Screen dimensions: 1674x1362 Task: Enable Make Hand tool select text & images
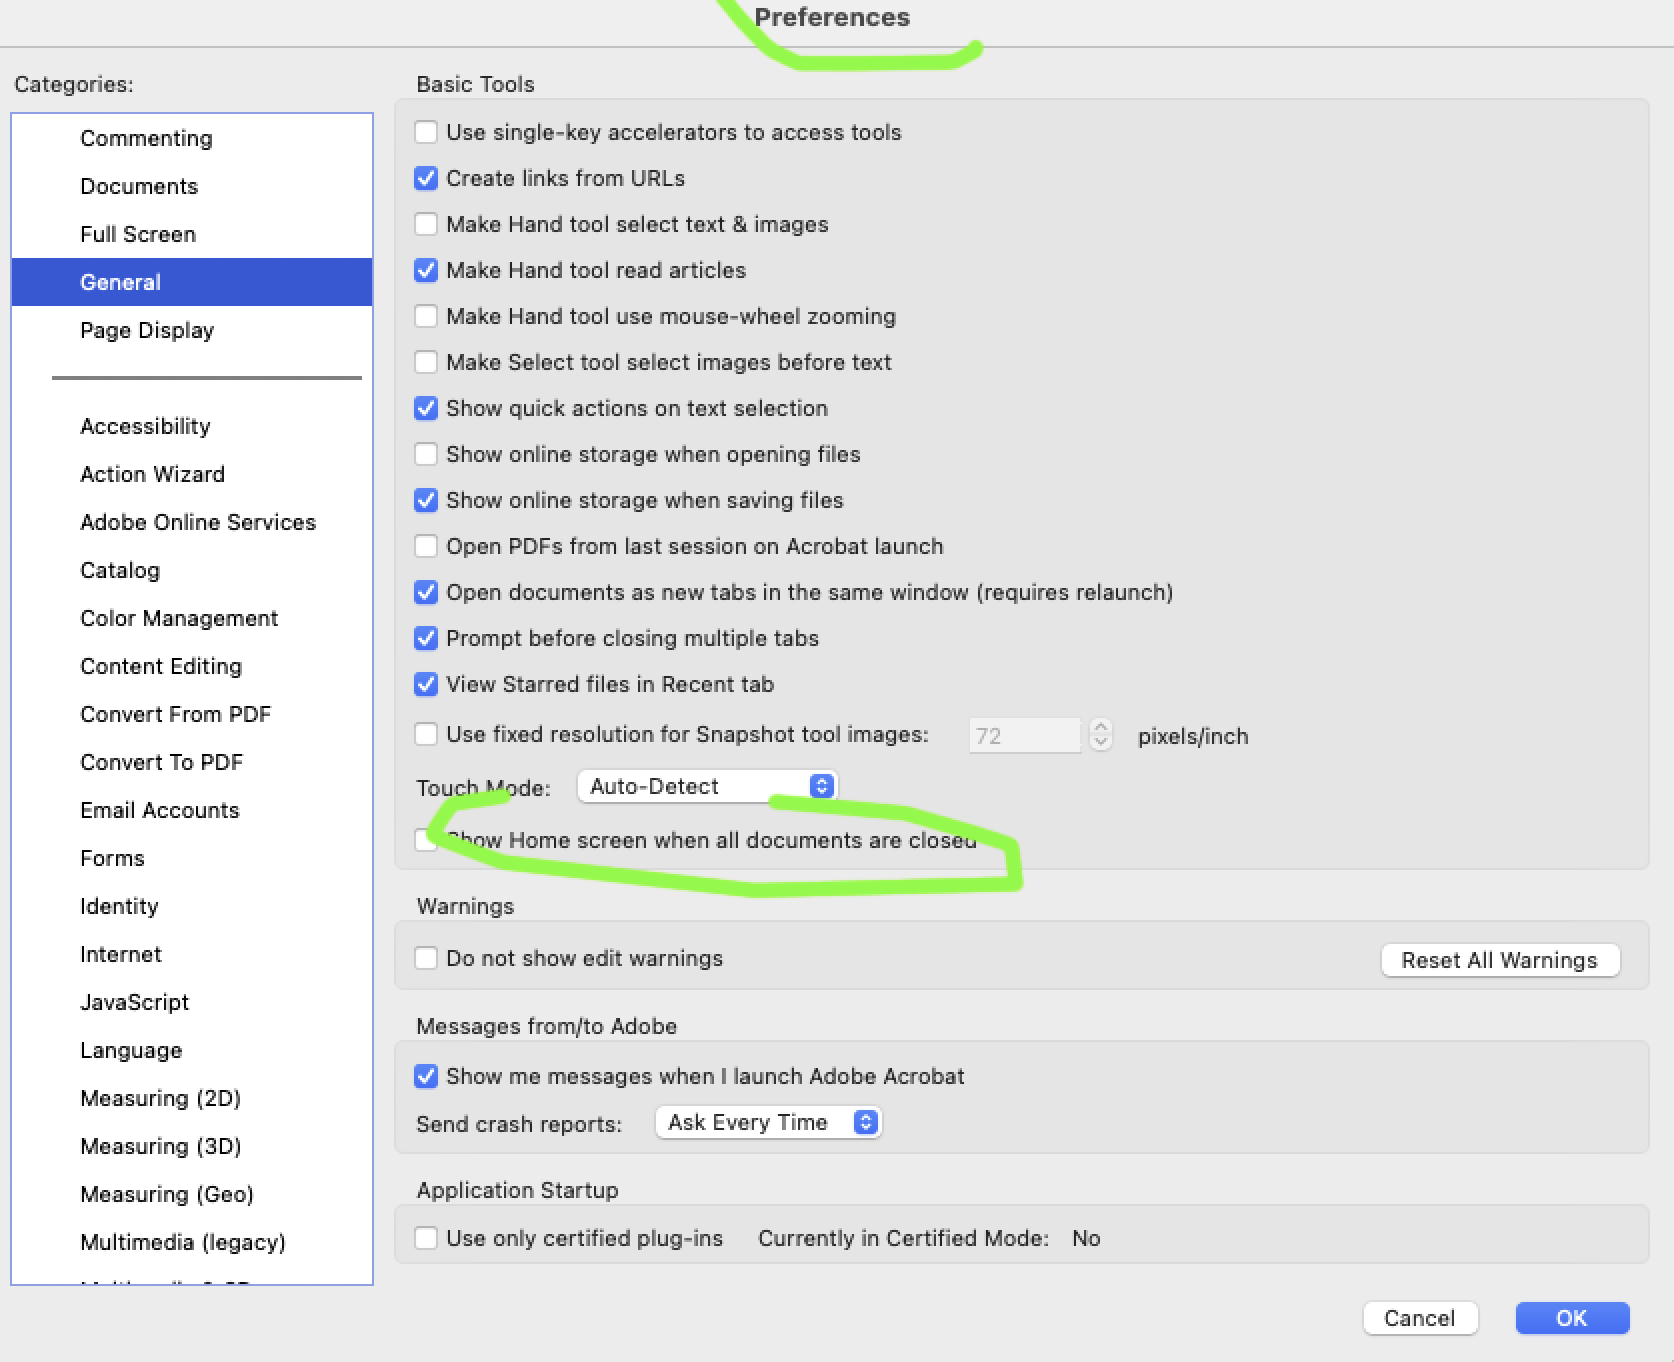[426, 224]
